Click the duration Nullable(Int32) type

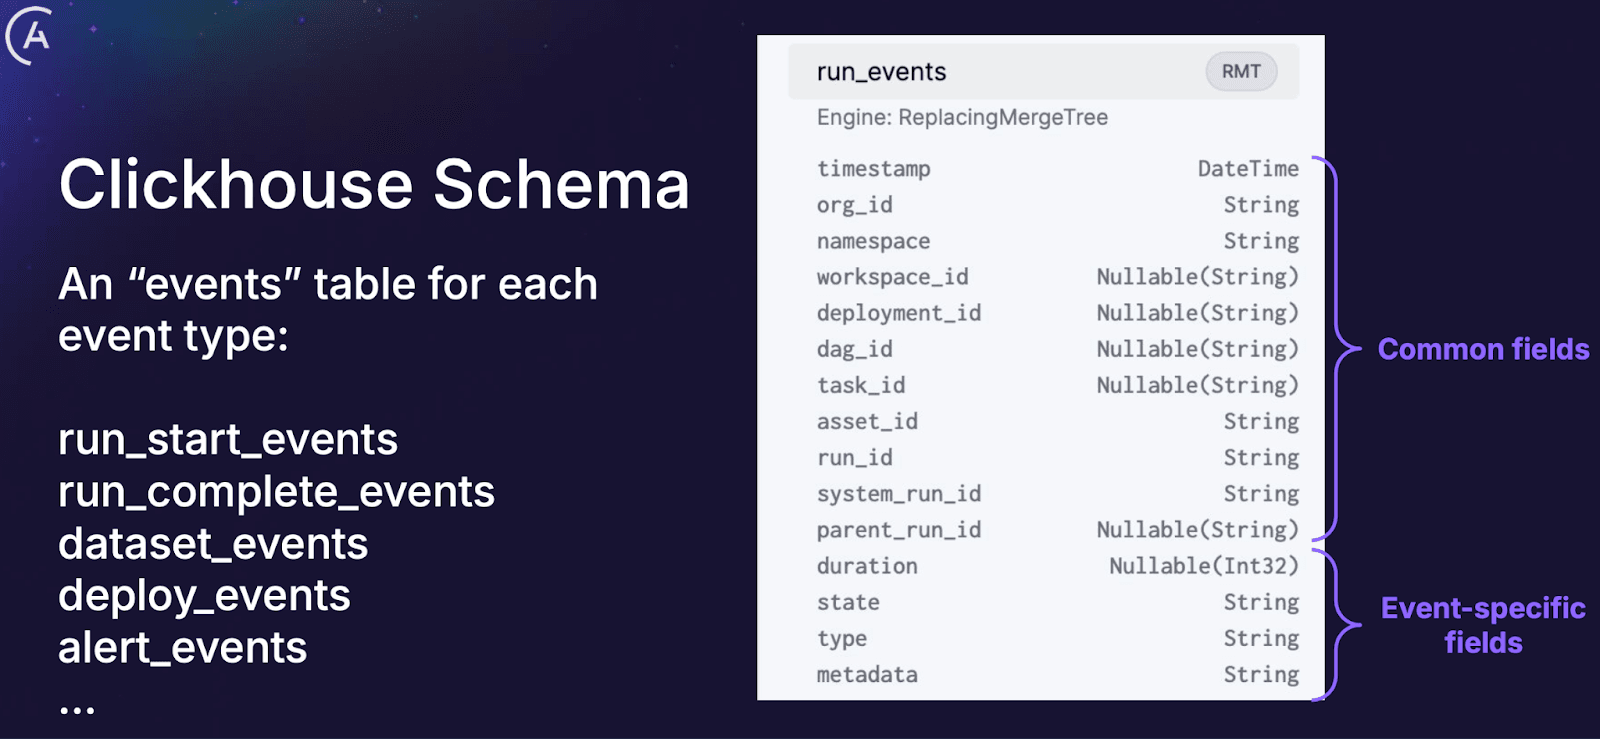point(1203,566)
